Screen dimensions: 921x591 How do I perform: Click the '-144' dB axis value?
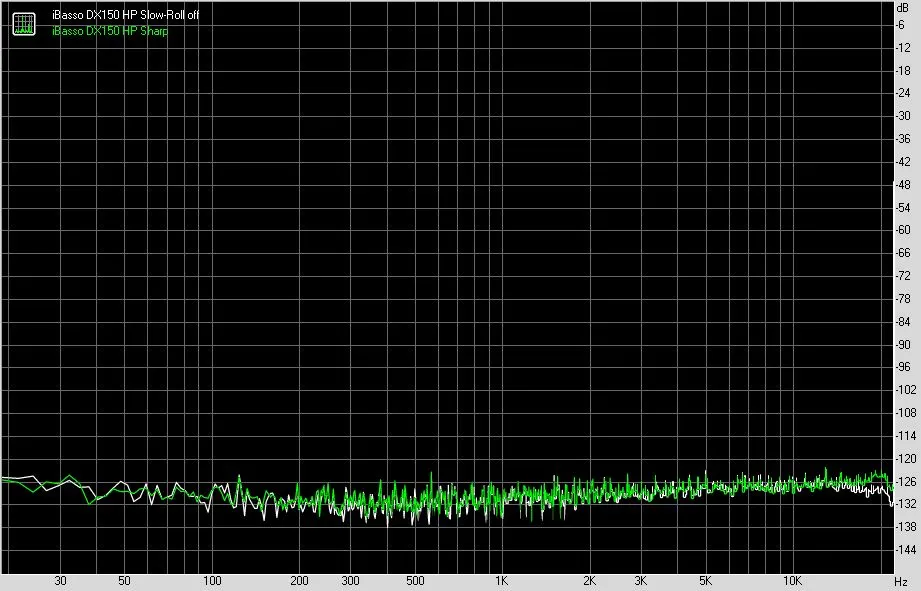pos(905,550)
